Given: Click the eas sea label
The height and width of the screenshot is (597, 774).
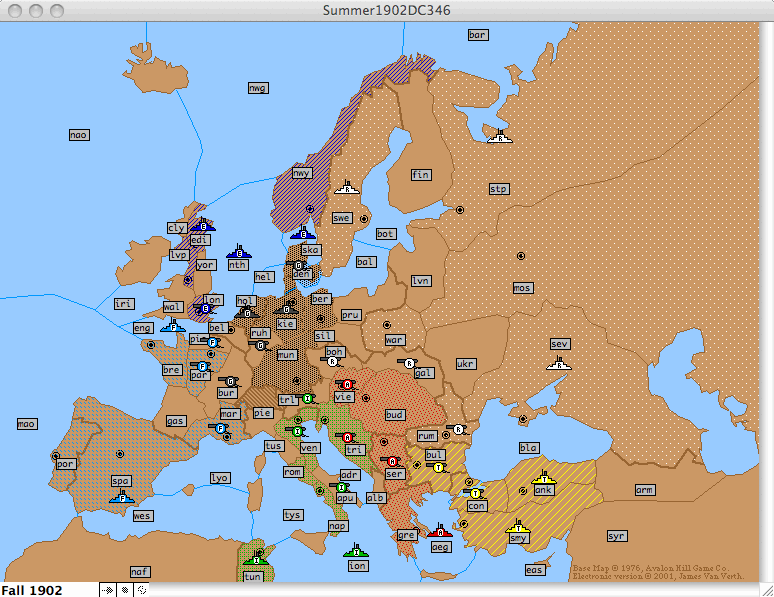Looking at the screenshot, I should coord(535,570).
